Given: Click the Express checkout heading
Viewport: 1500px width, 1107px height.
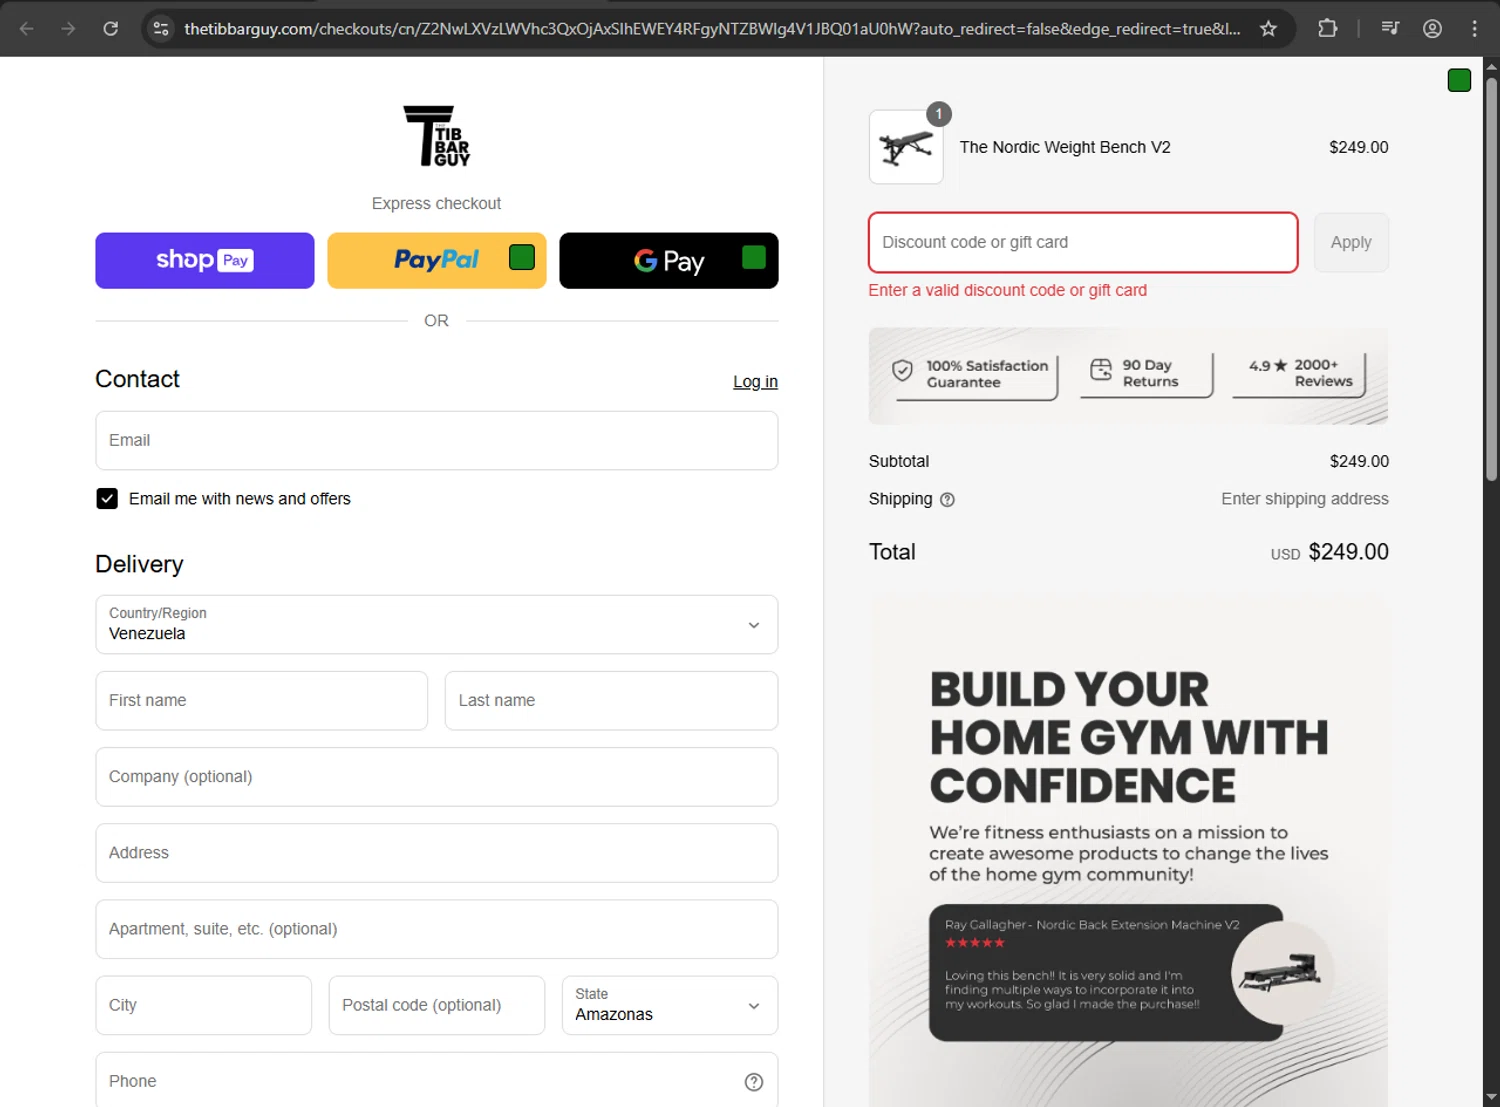Looking at the screenshot, I should click(x=436, y=203).
